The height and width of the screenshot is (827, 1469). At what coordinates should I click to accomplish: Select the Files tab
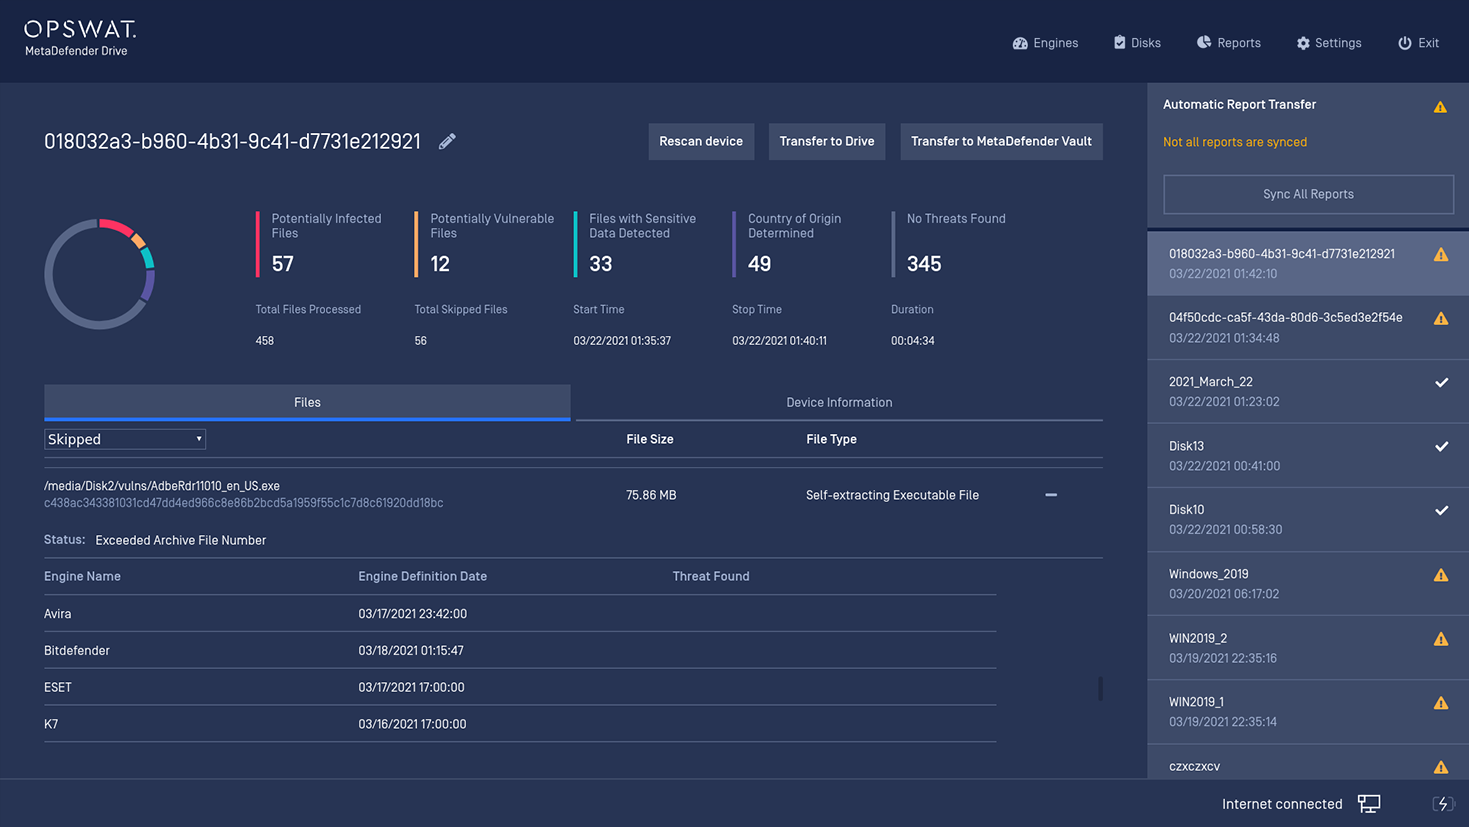pyautogui.click(x=307, y=402)
